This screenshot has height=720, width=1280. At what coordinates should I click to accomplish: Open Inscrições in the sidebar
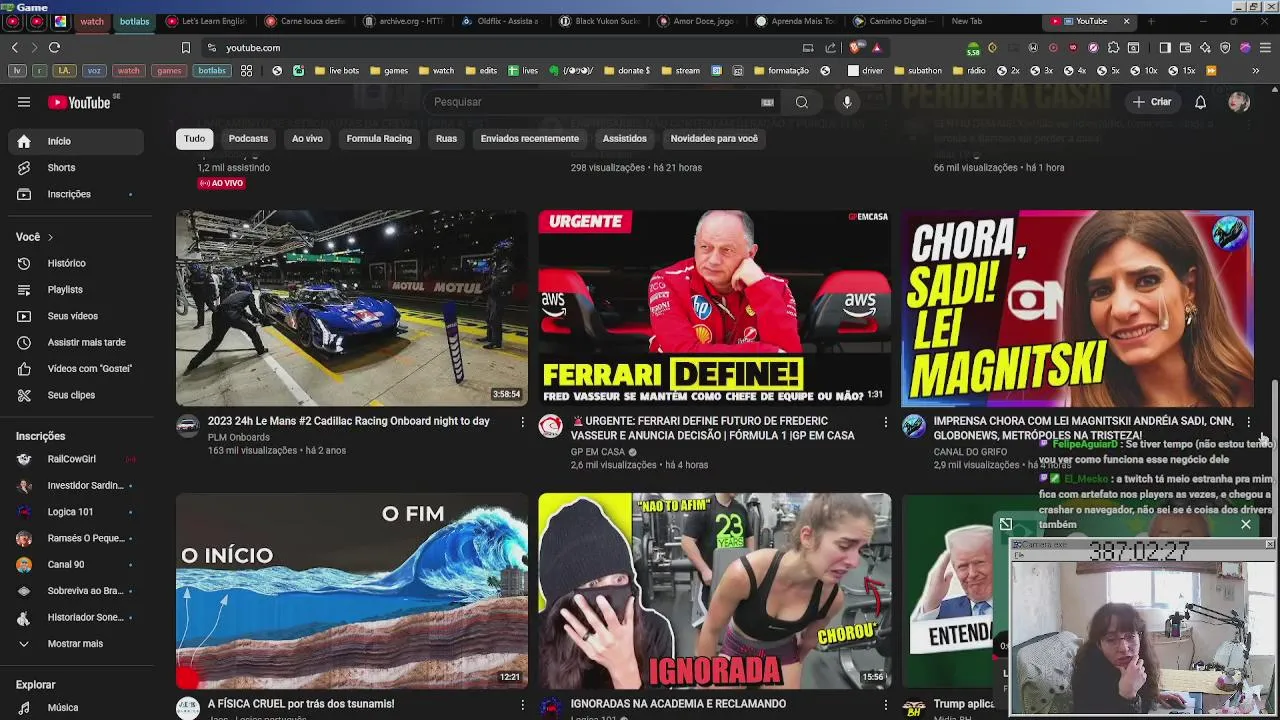(76, 194)
